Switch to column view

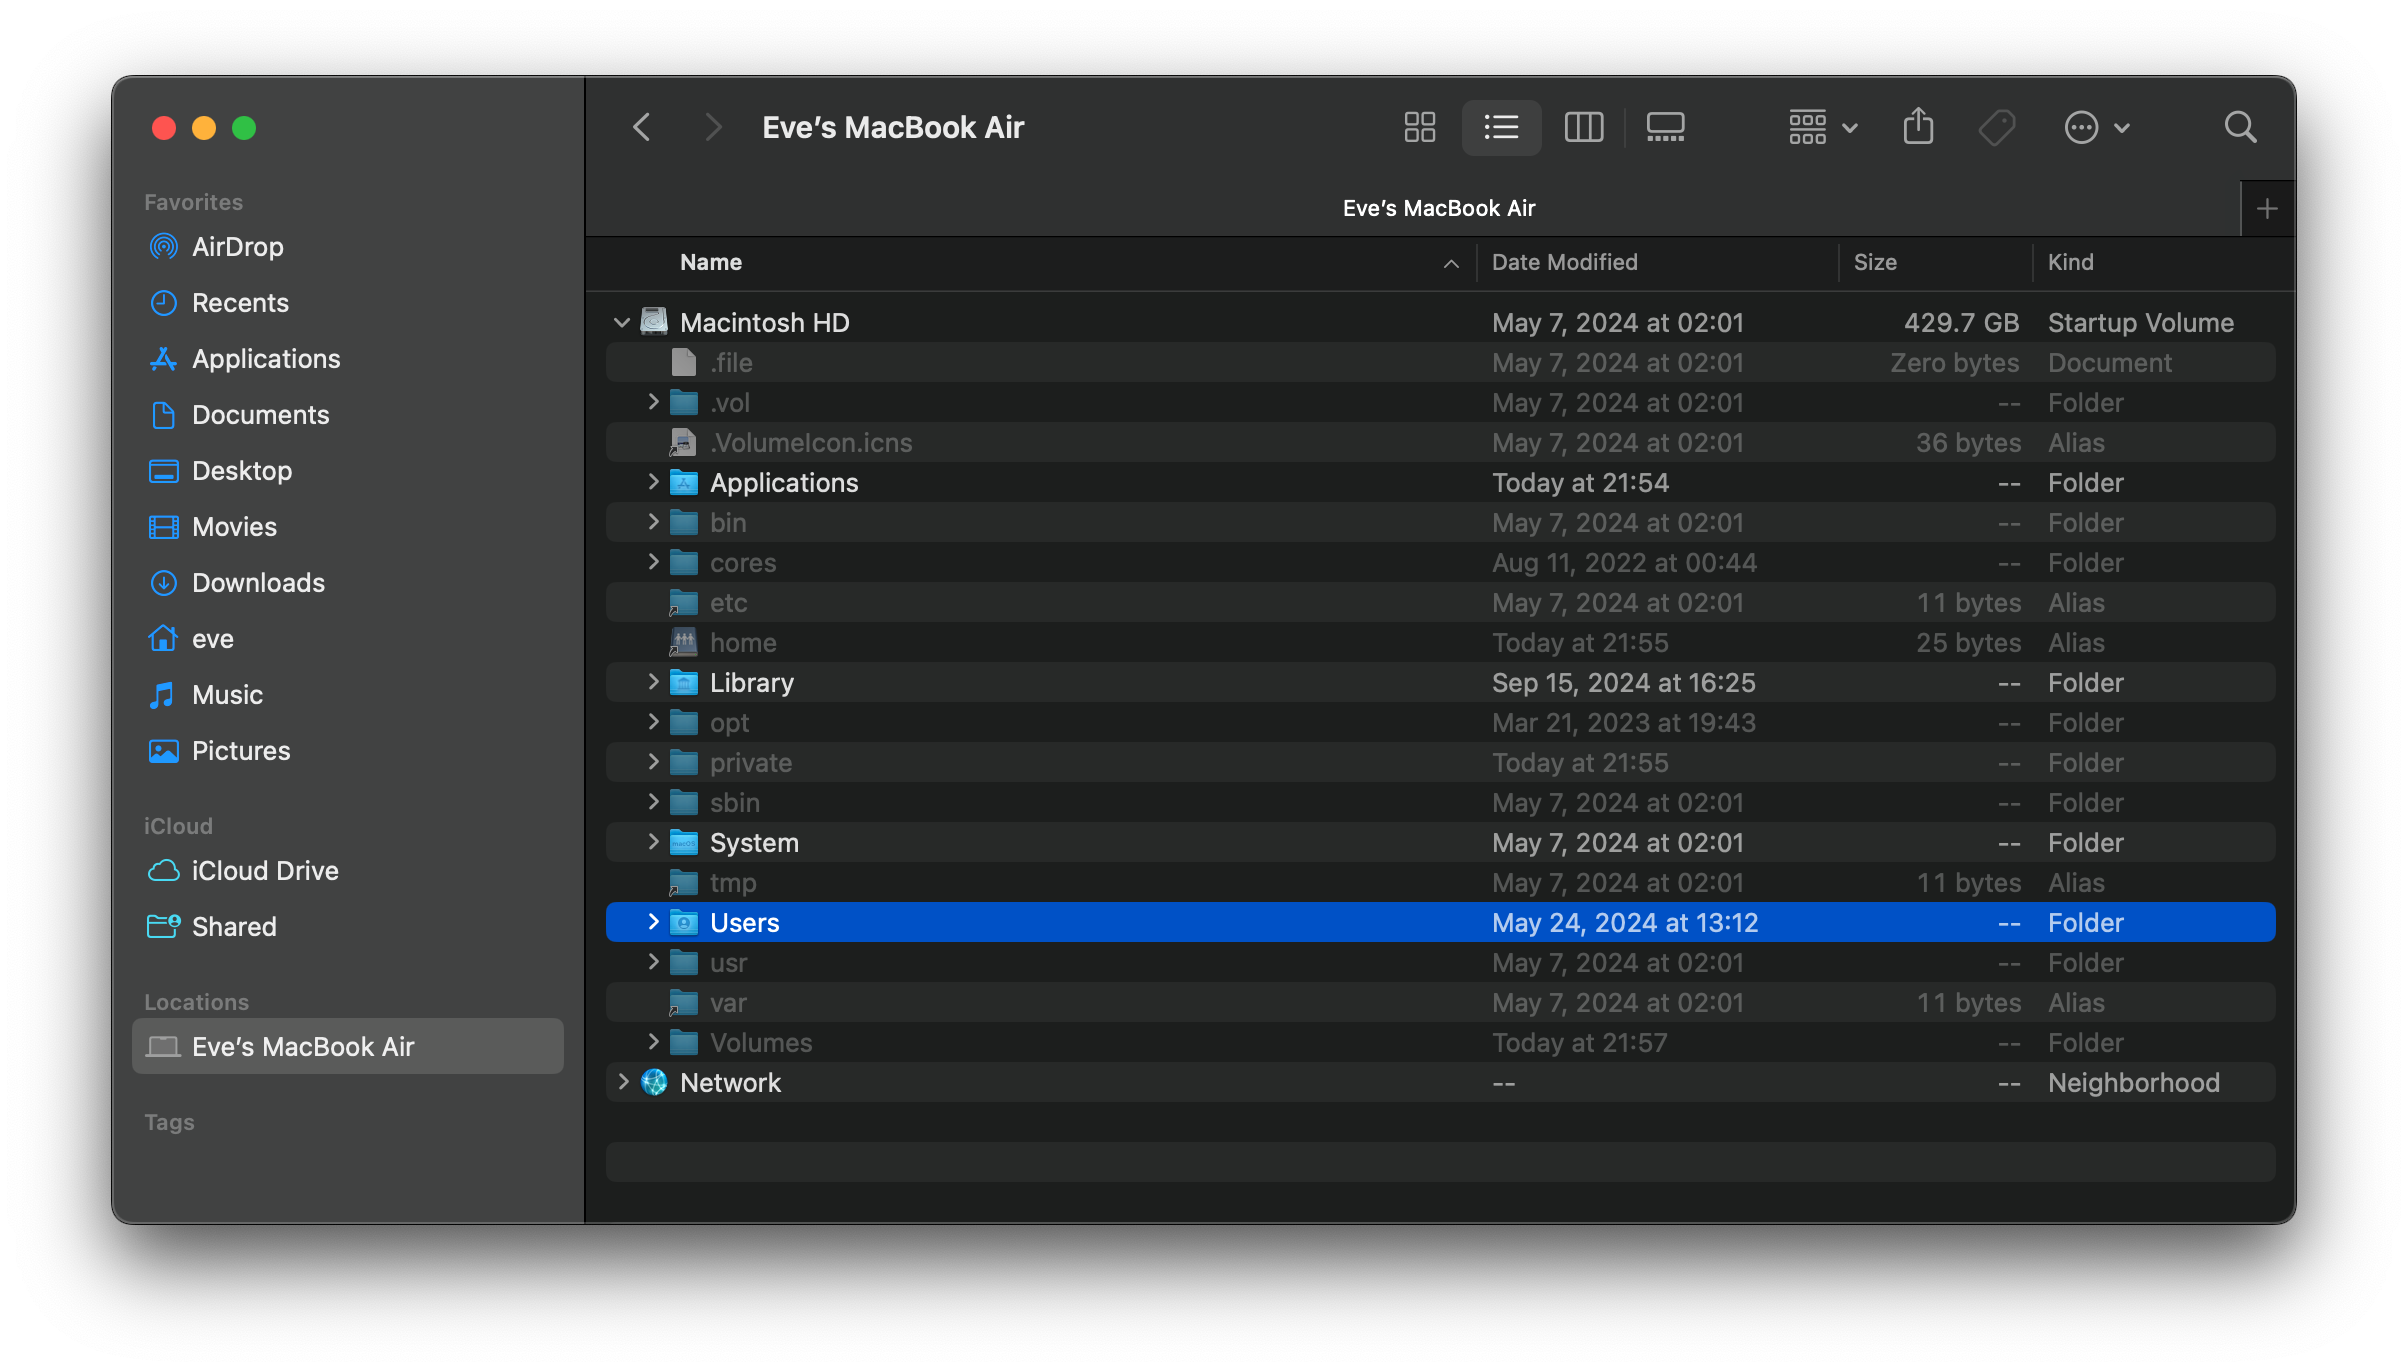pyautogui.click(x=1583, y=127)
